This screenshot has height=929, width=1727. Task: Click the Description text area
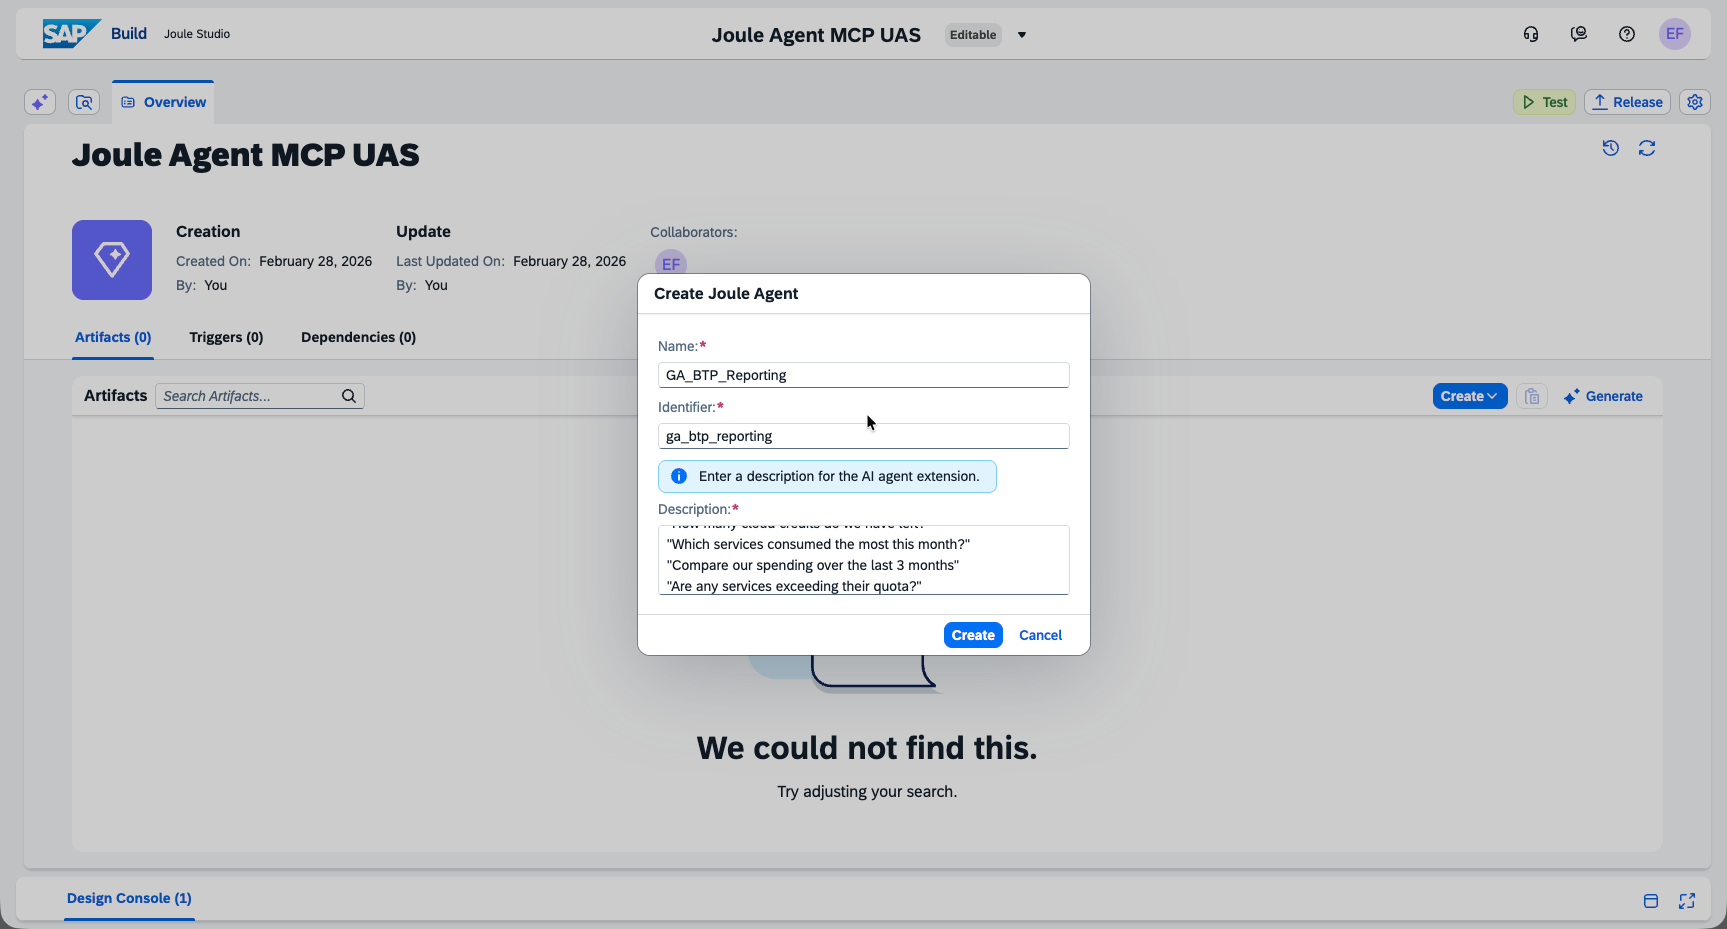864,560
